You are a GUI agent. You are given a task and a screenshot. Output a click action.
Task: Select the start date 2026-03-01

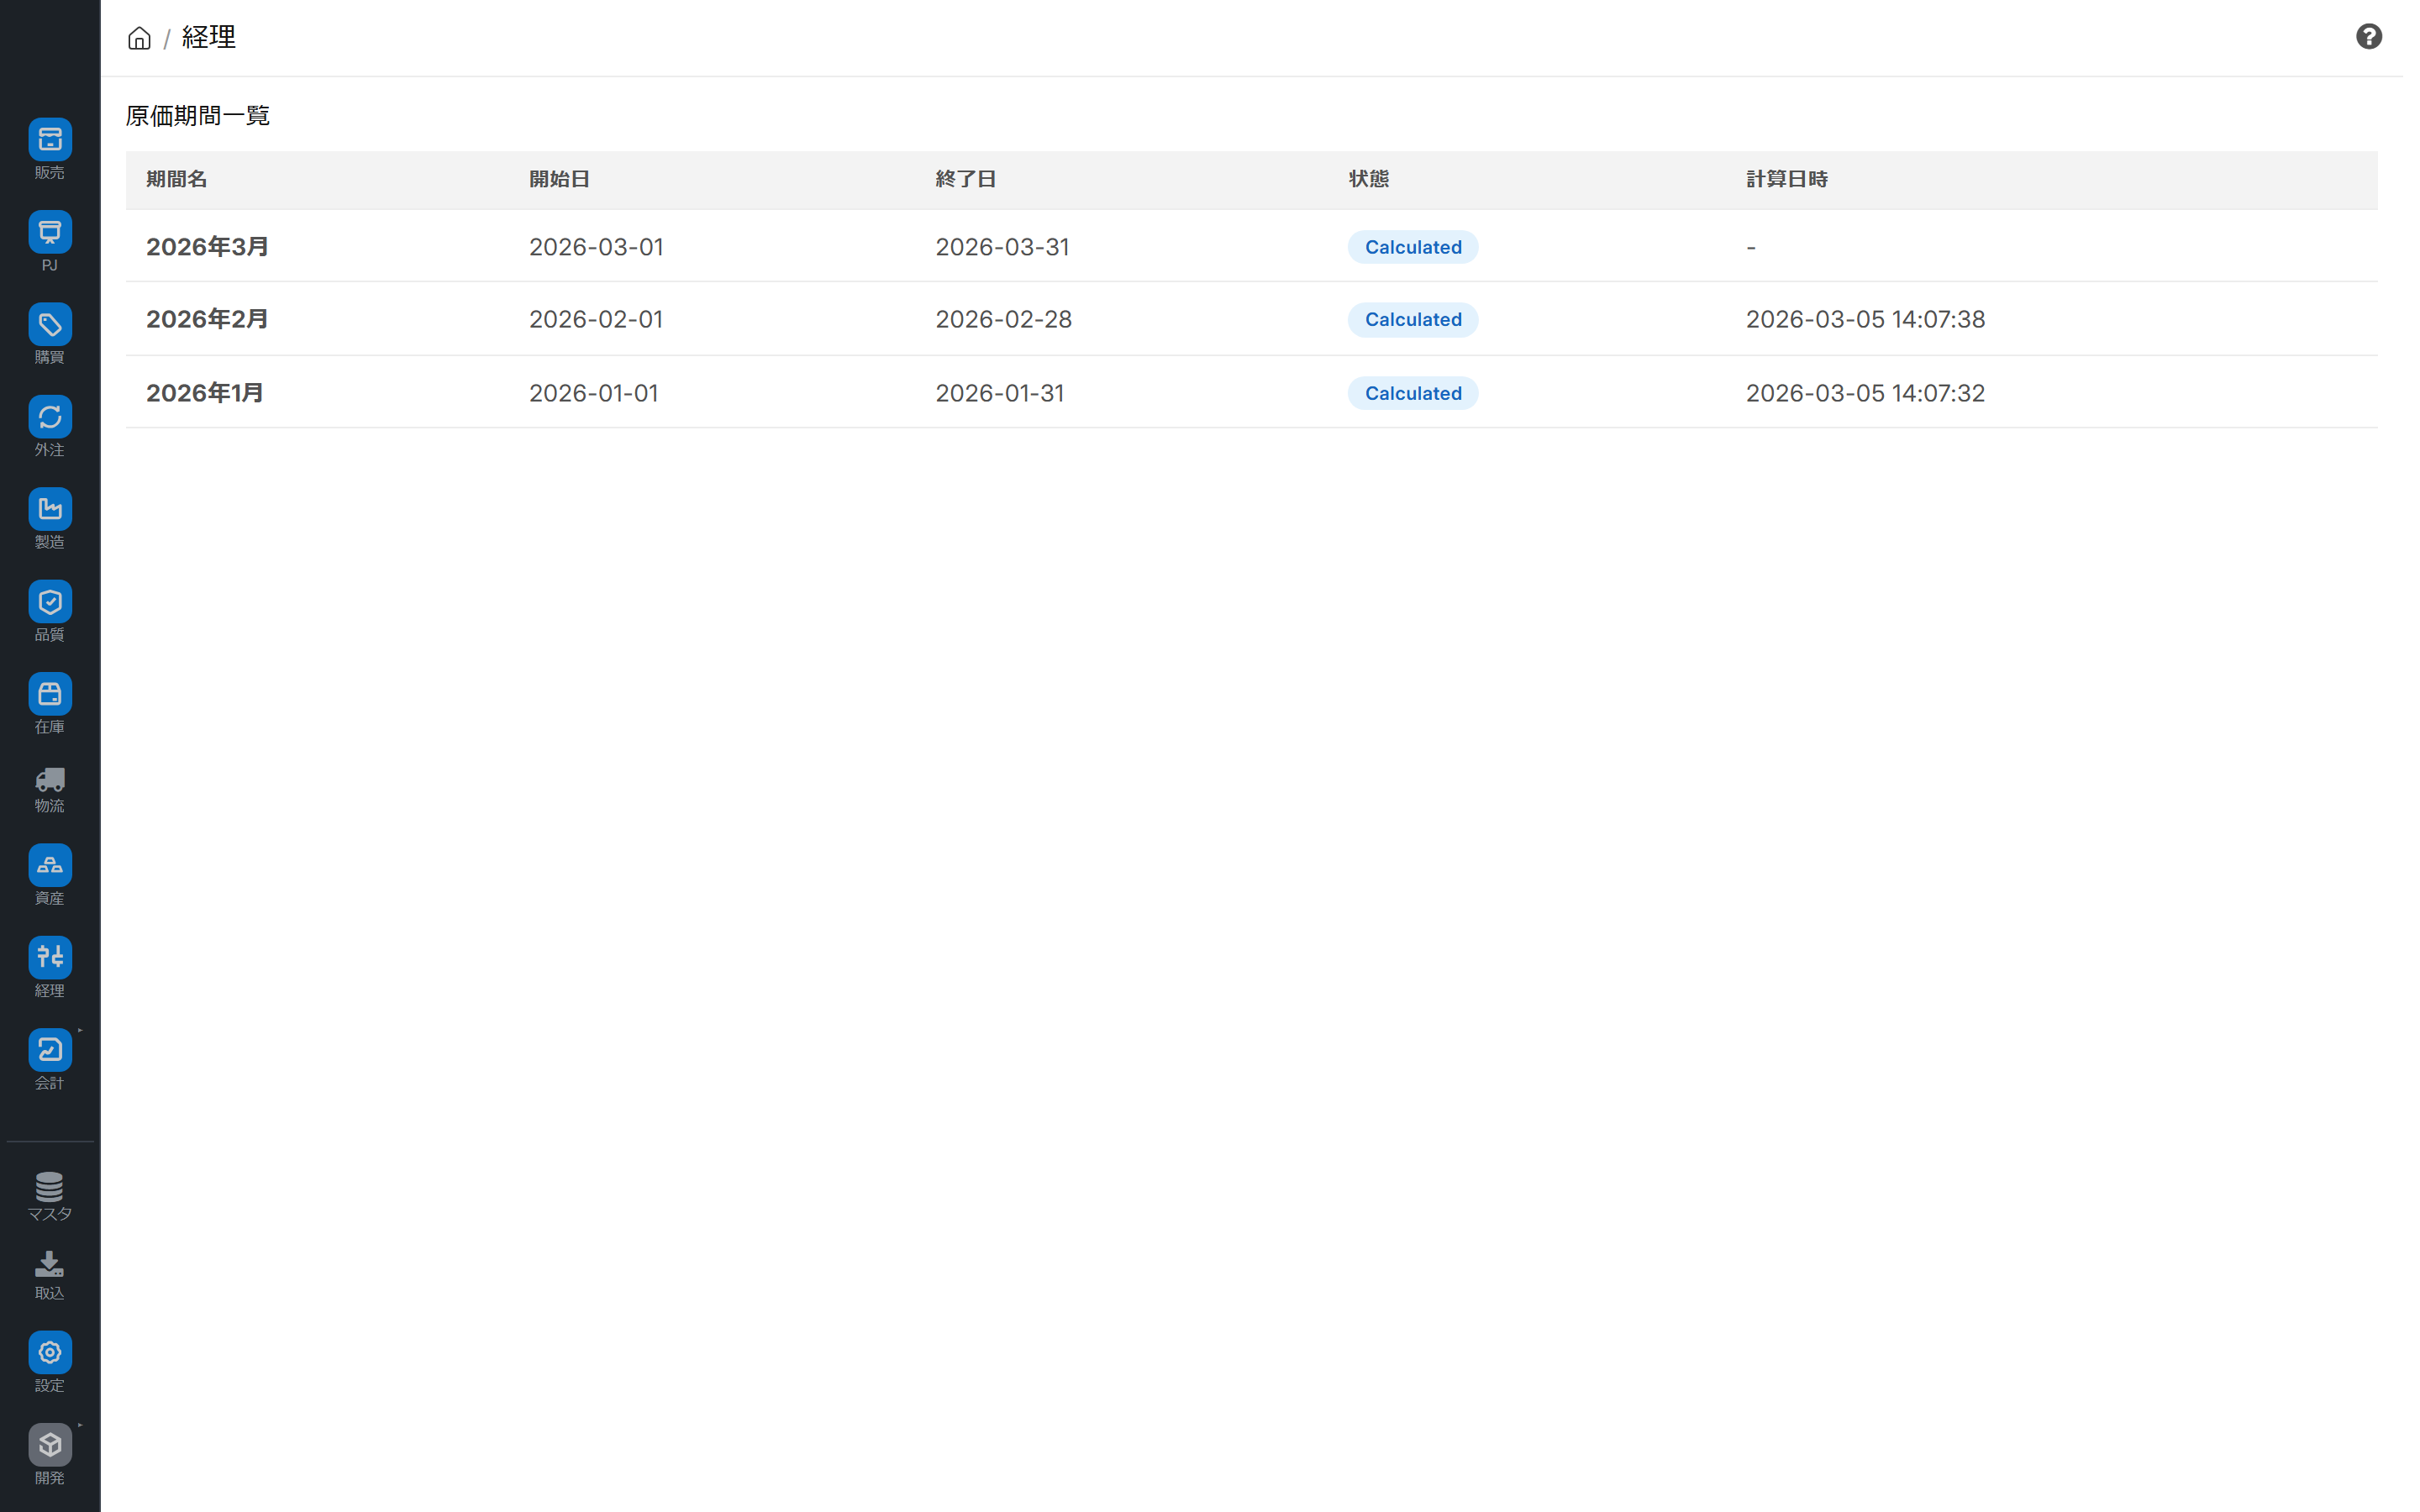(596, 247)
